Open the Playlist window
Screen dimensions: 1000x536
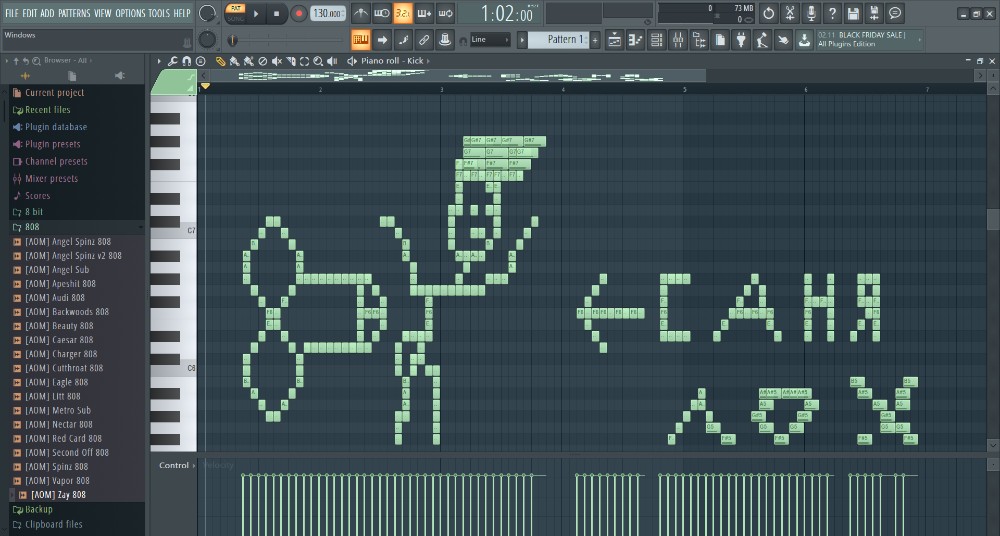click(x=614, y=40)
